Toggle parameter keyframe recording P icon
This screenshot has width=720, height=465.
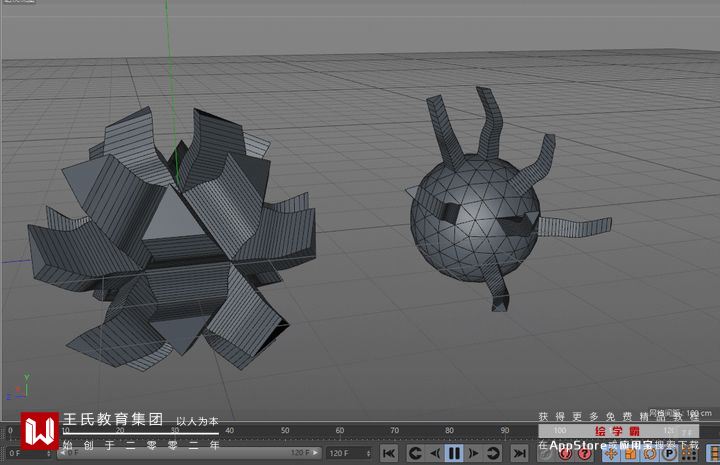coord(669,454)
